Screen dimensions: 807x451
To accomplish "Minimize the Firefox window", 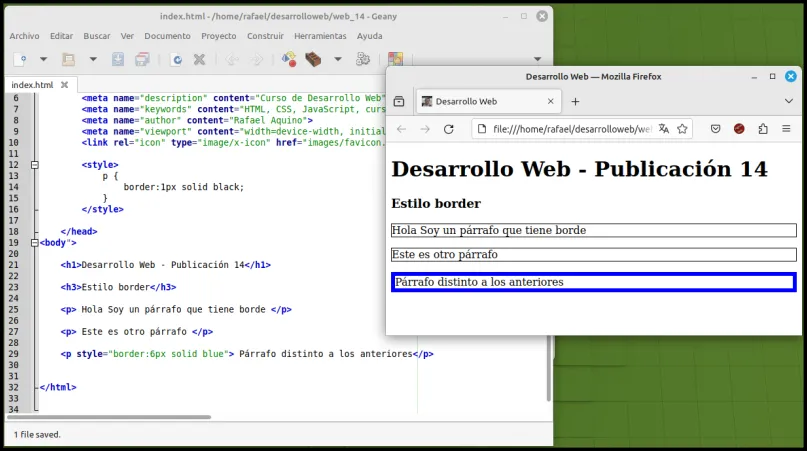I will tap(754, 77).
